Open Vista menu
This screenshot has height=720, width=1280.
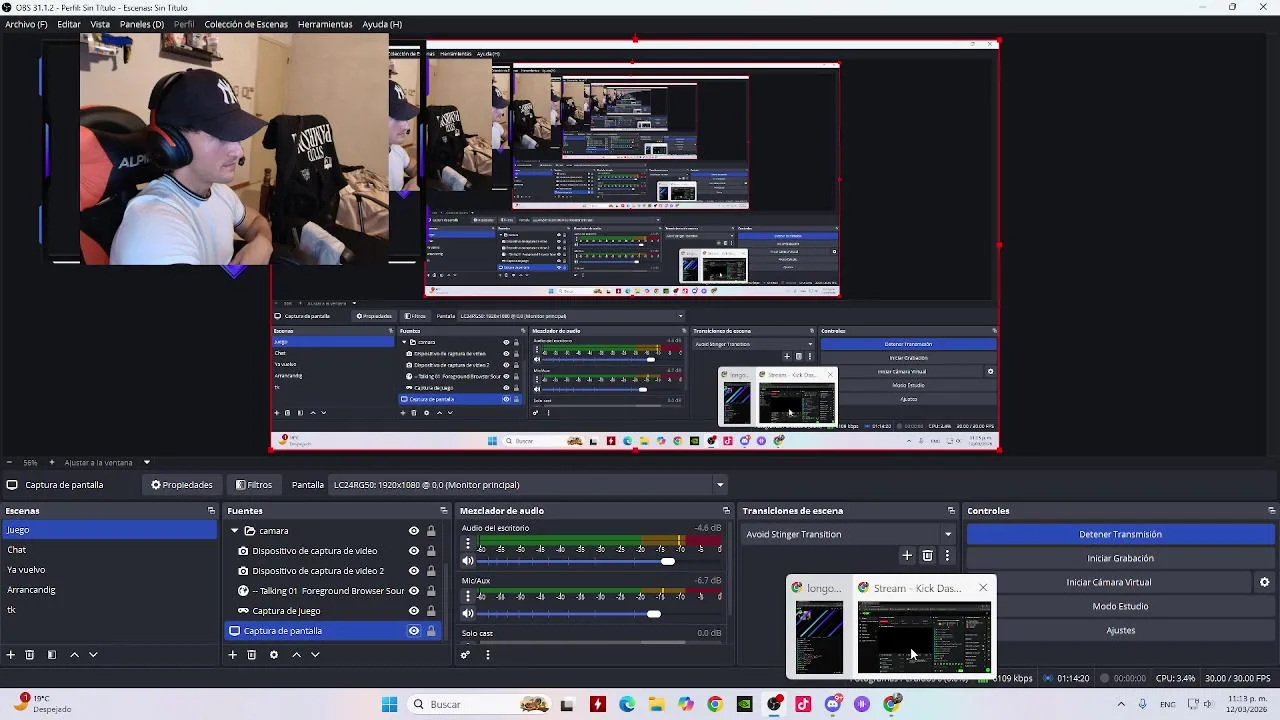(x=100, y=24)
